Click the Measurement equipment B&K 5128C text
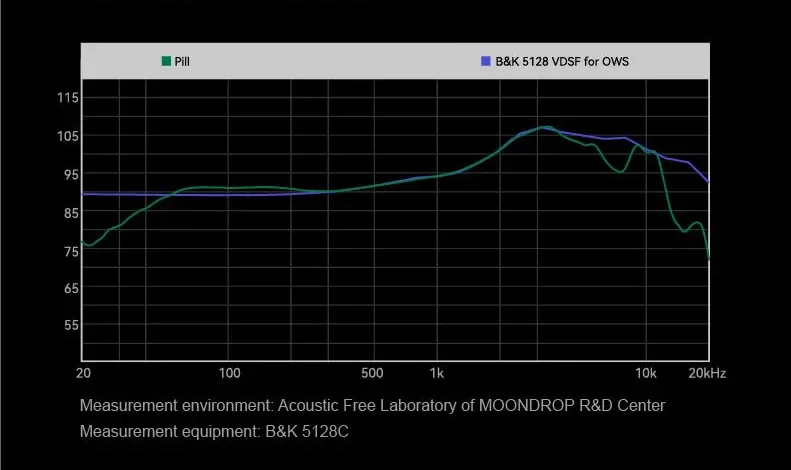Image resolution: width=791 pixels, height=470 pixels. 214,431
